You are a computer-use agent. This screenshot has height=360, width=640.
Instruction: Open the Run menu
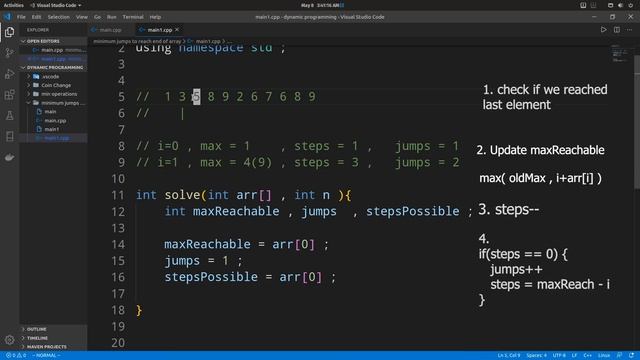coord(111,17)
